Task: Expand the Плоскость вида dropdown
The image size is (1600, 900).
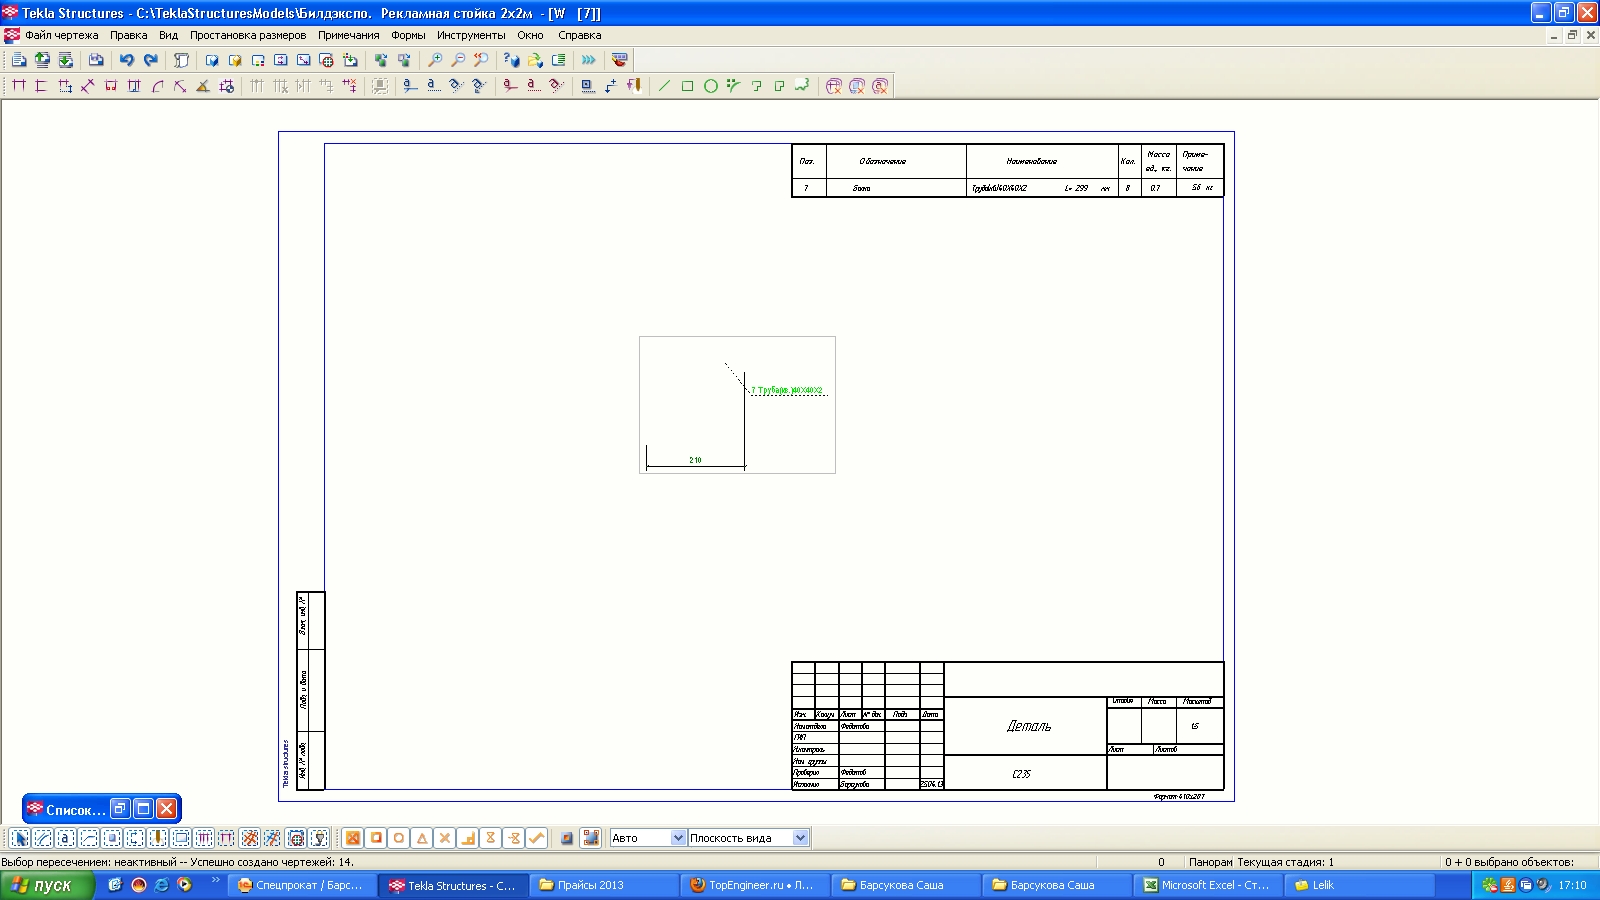Action: click(x=800, y=838)
